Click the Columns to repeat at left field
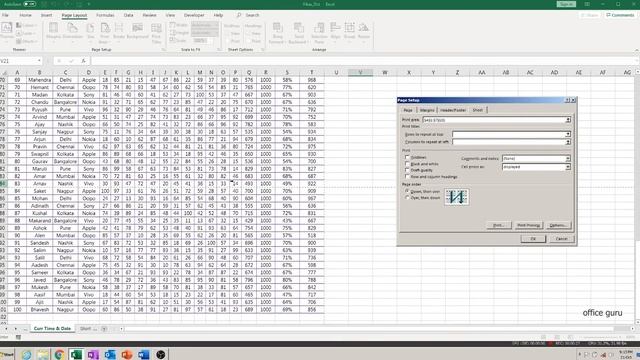This screenshot has height=360, width=640. pyautogui.click(x=509, y=142)
